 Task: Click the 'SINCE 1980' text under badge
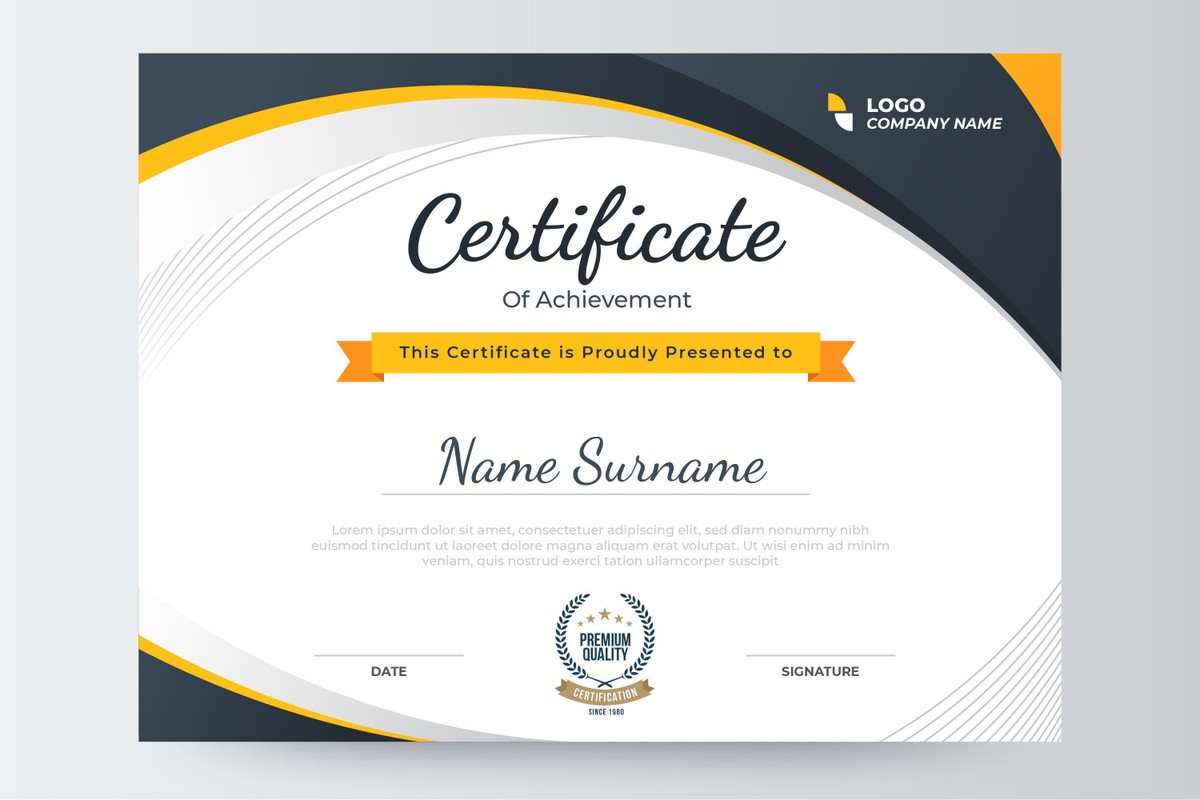(606, 712)
